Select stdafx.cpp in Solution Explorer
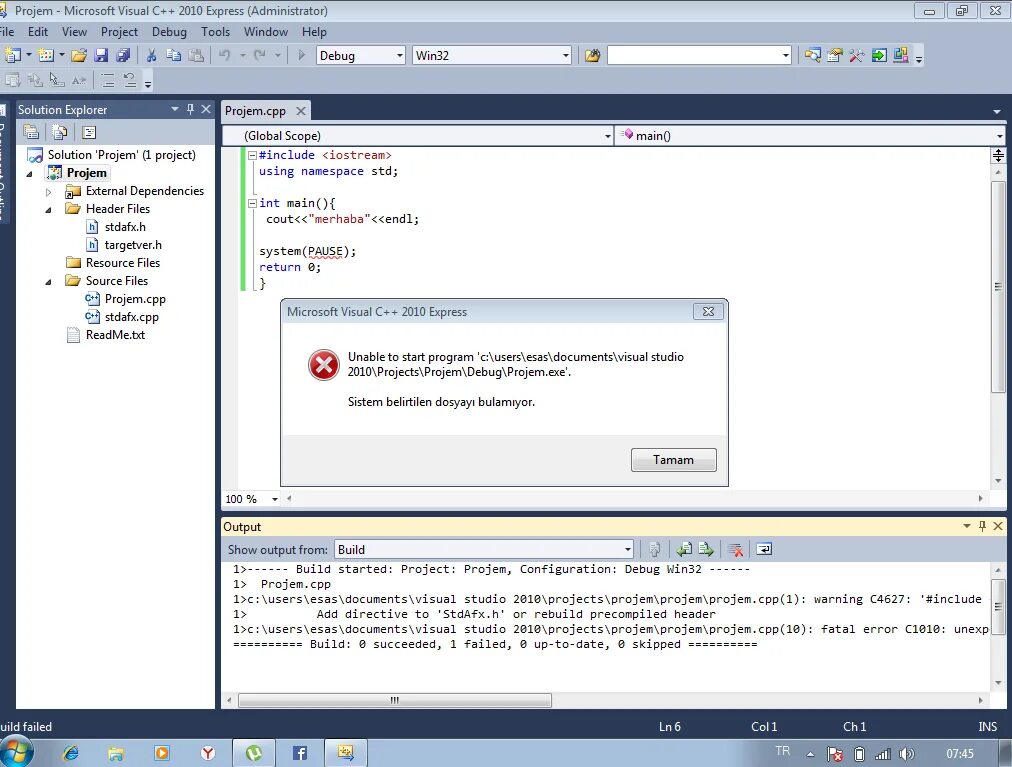Image resolution: width=1012 pixels, height=767 pixels. click(132, 317)
